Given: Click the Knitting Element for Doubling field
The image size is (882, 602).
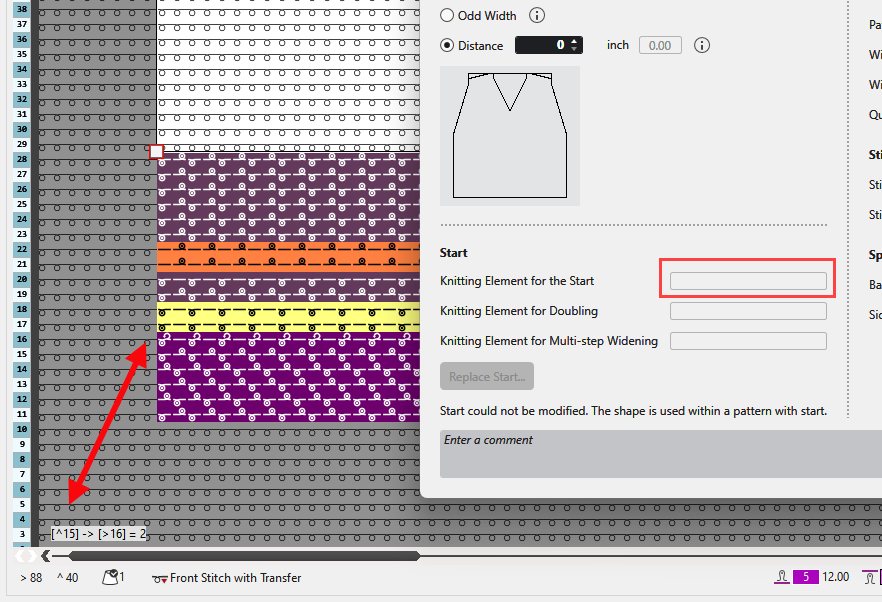Looking at the screenshot, I should [x=747, y=311].
